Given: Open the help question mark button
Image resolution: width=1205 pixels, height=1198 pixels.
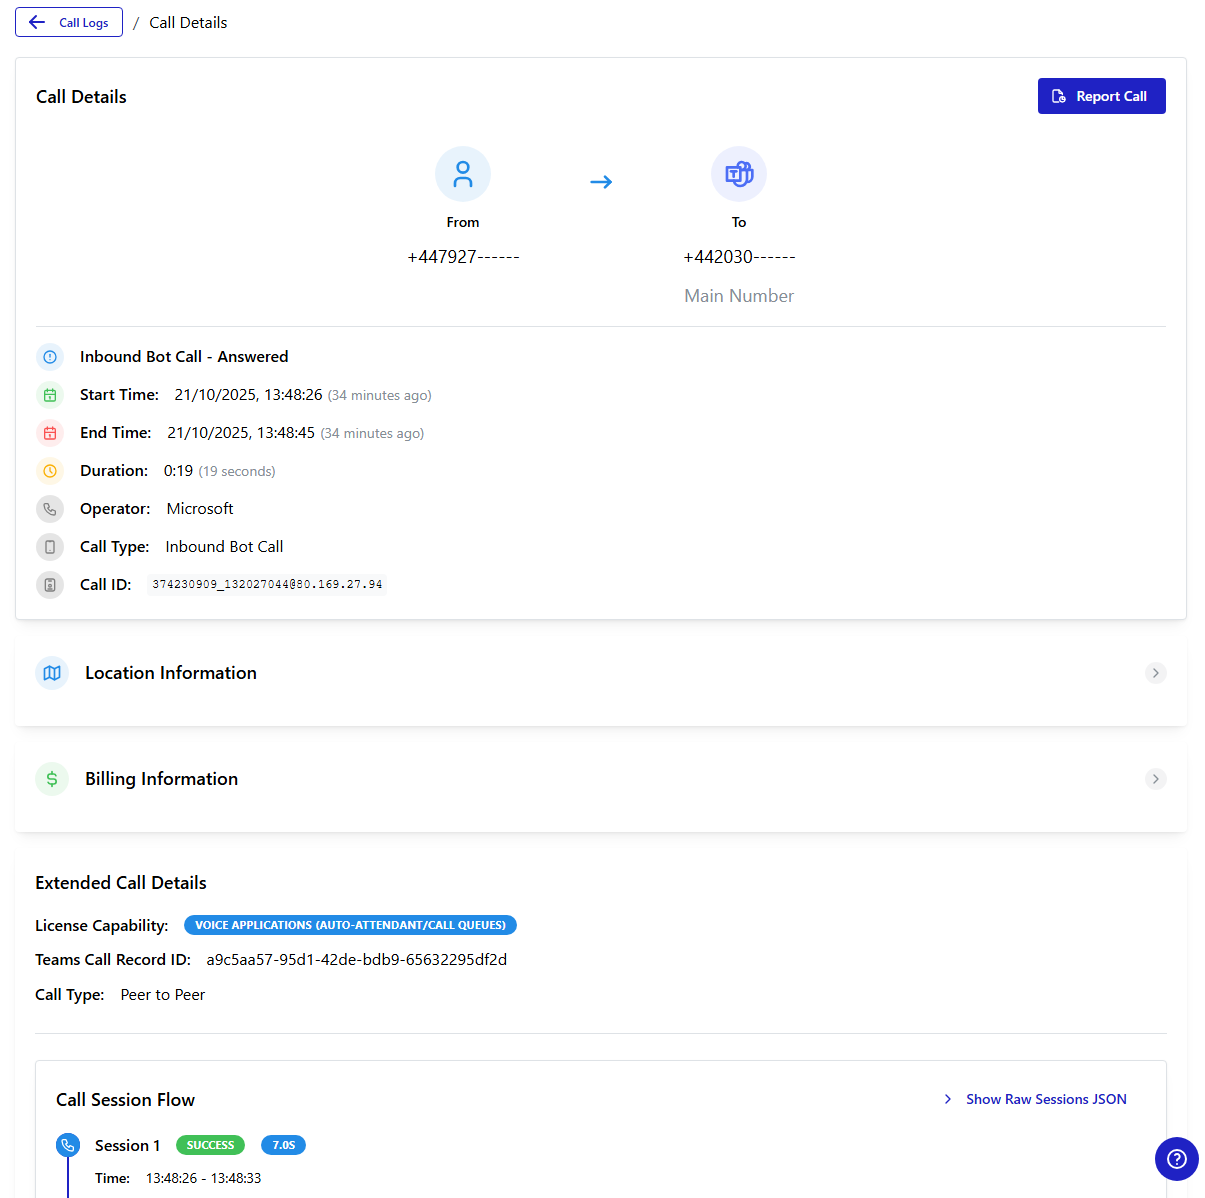Looking at the screenshot, I should click(x=1176, y=1159).
